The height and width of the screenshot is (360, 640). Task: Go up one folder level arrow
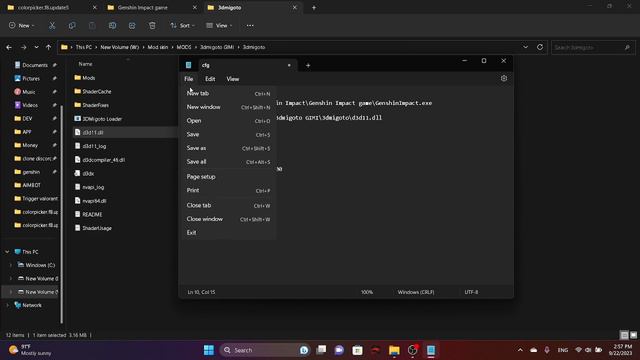(49, 47)
